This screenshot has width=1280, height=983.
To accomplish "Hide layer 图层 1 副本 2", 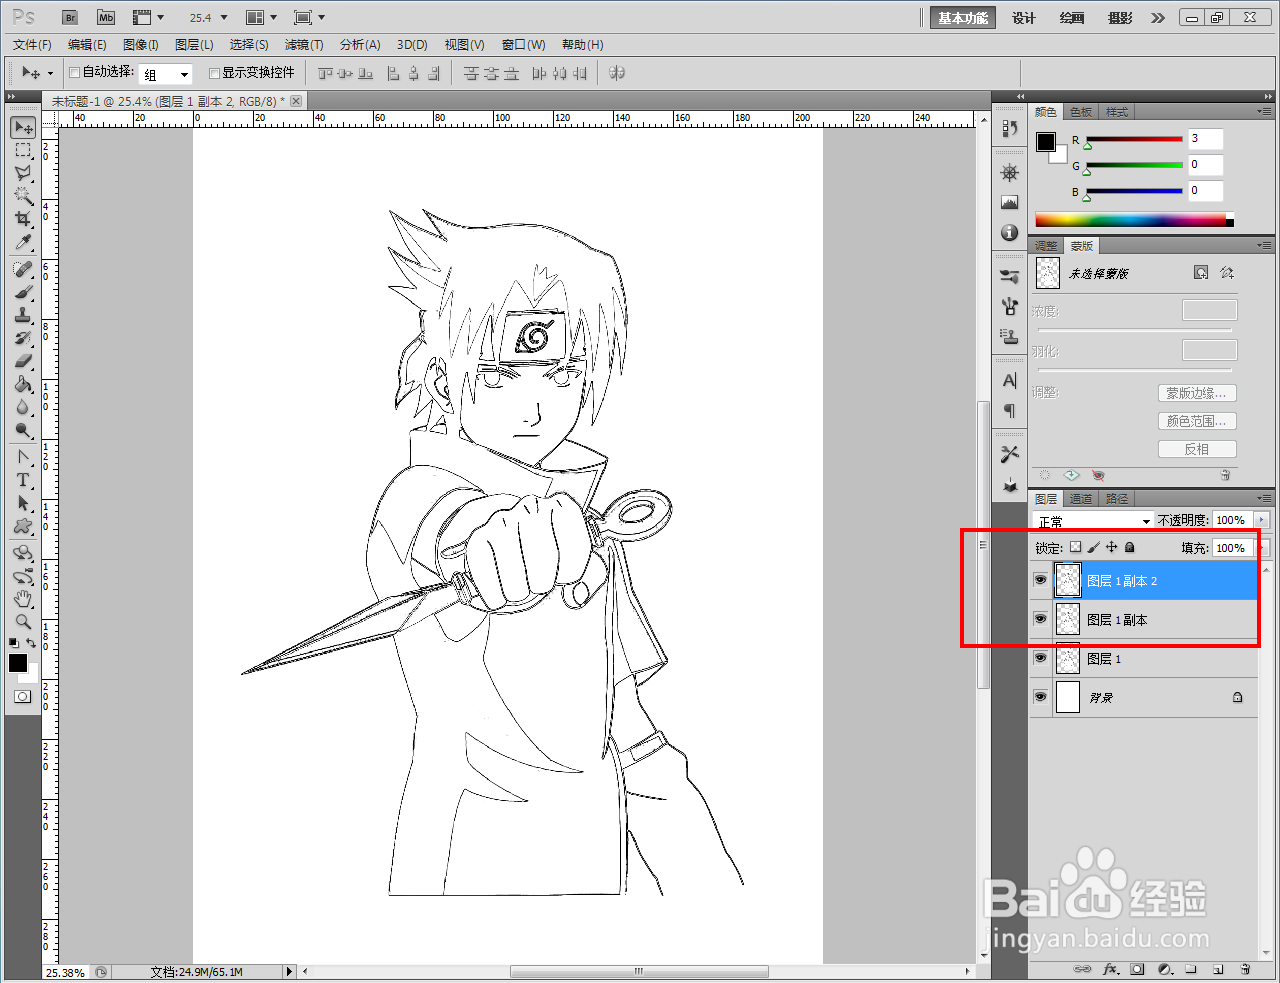I will [x=1040, y=580].
